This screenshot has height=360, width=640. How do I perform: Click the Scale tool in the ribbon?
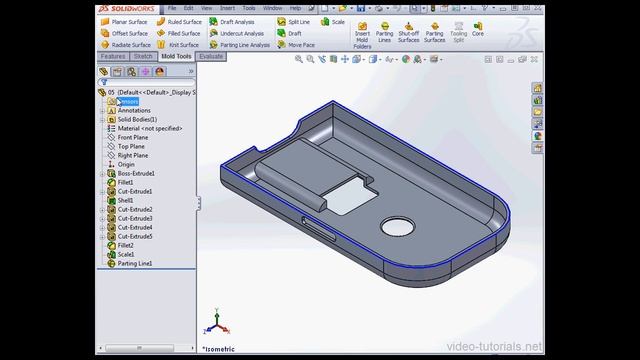(x=333, y=22)
